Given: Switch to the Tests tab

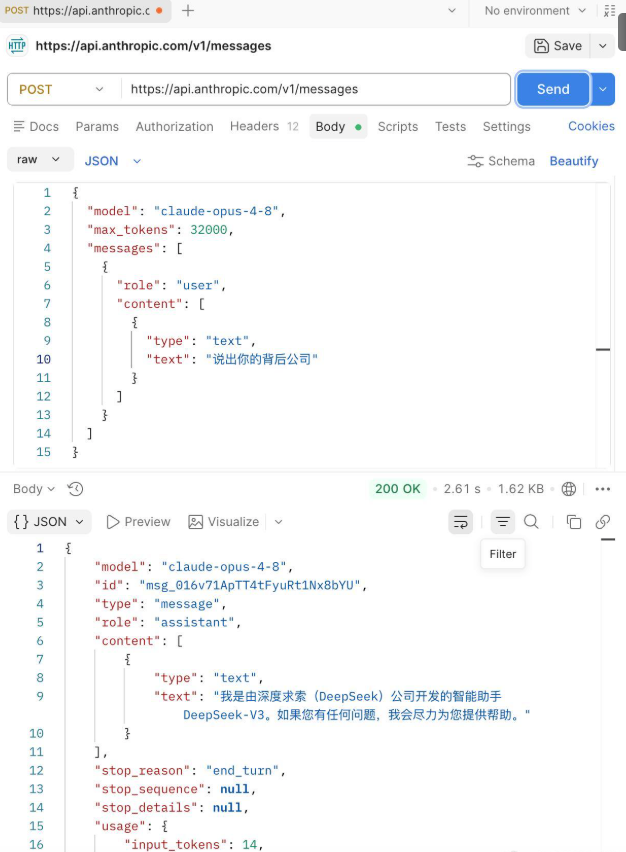Looking at the screenshot, I should (x=450, y=127).
